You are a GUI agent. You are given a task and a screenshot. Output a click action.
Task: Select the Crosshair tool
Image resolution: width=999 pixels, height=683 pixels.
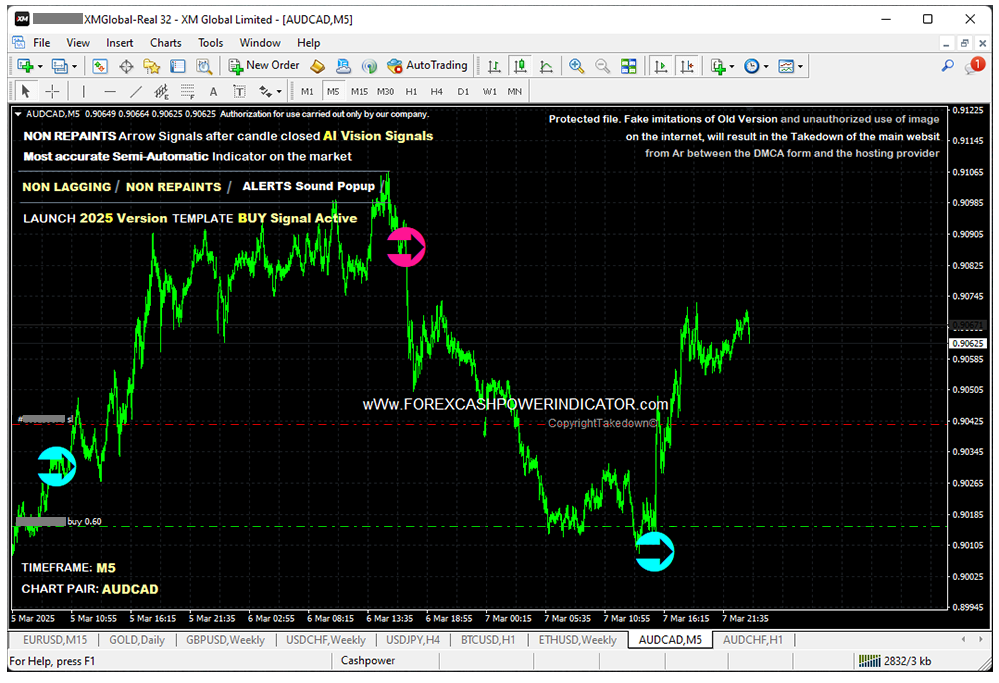click(x=52, y=91)
